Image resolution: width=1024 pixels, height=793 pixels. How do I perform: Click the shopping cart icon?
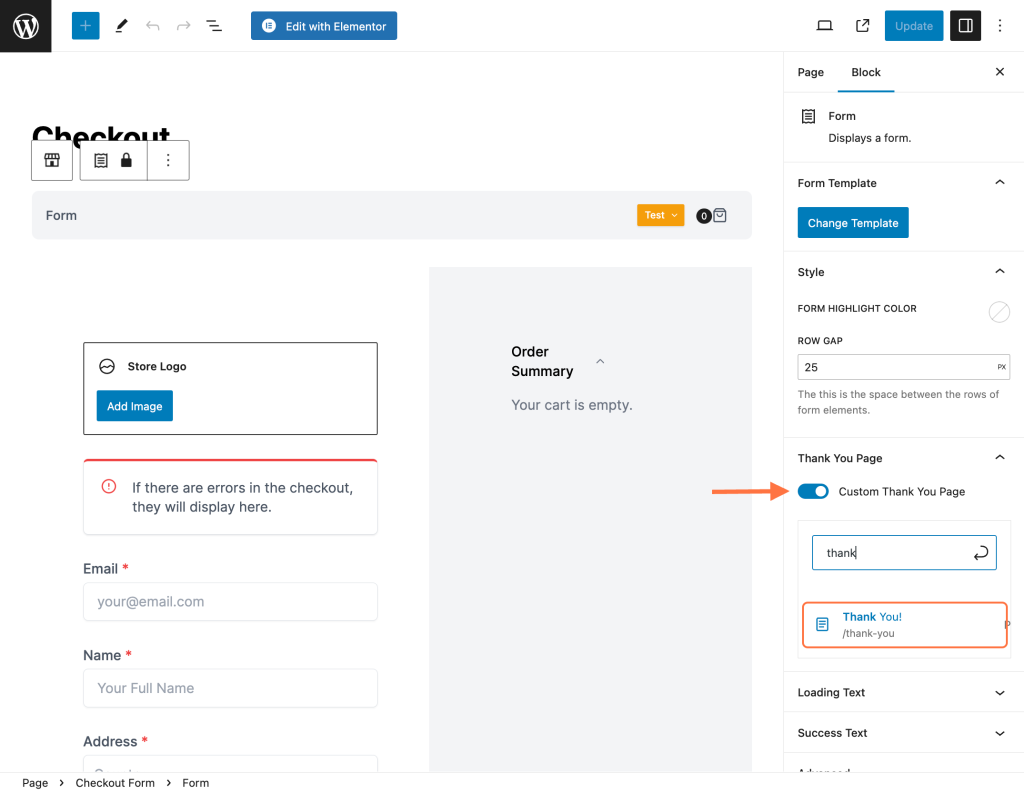coord(720,215)
